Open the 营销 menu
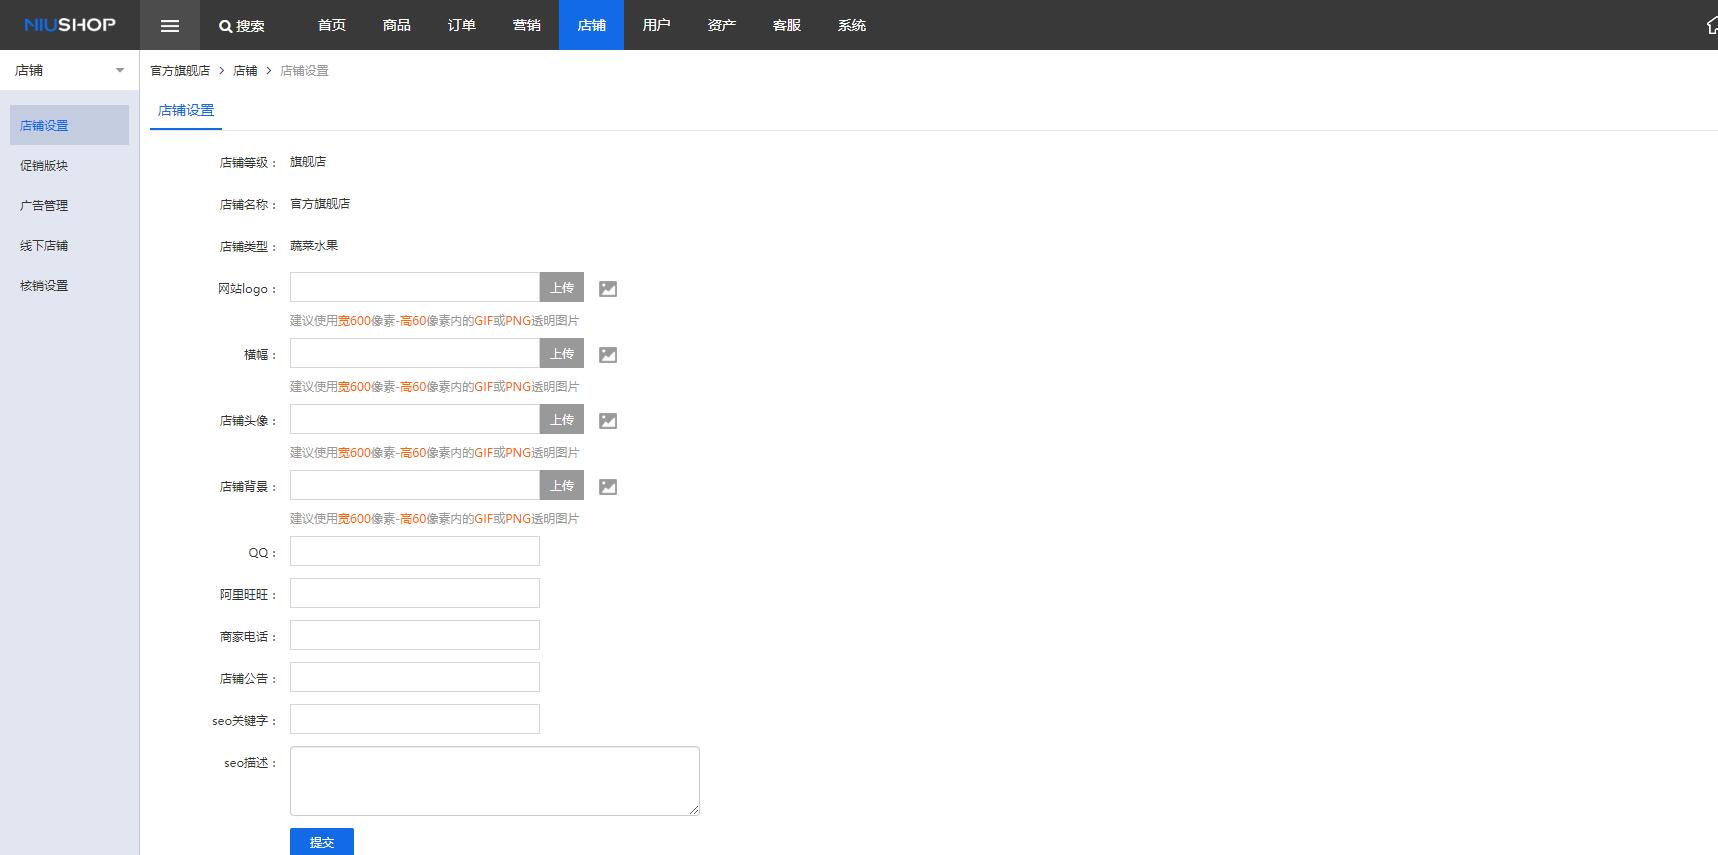 pyautogui.click(x=527, y=25)
